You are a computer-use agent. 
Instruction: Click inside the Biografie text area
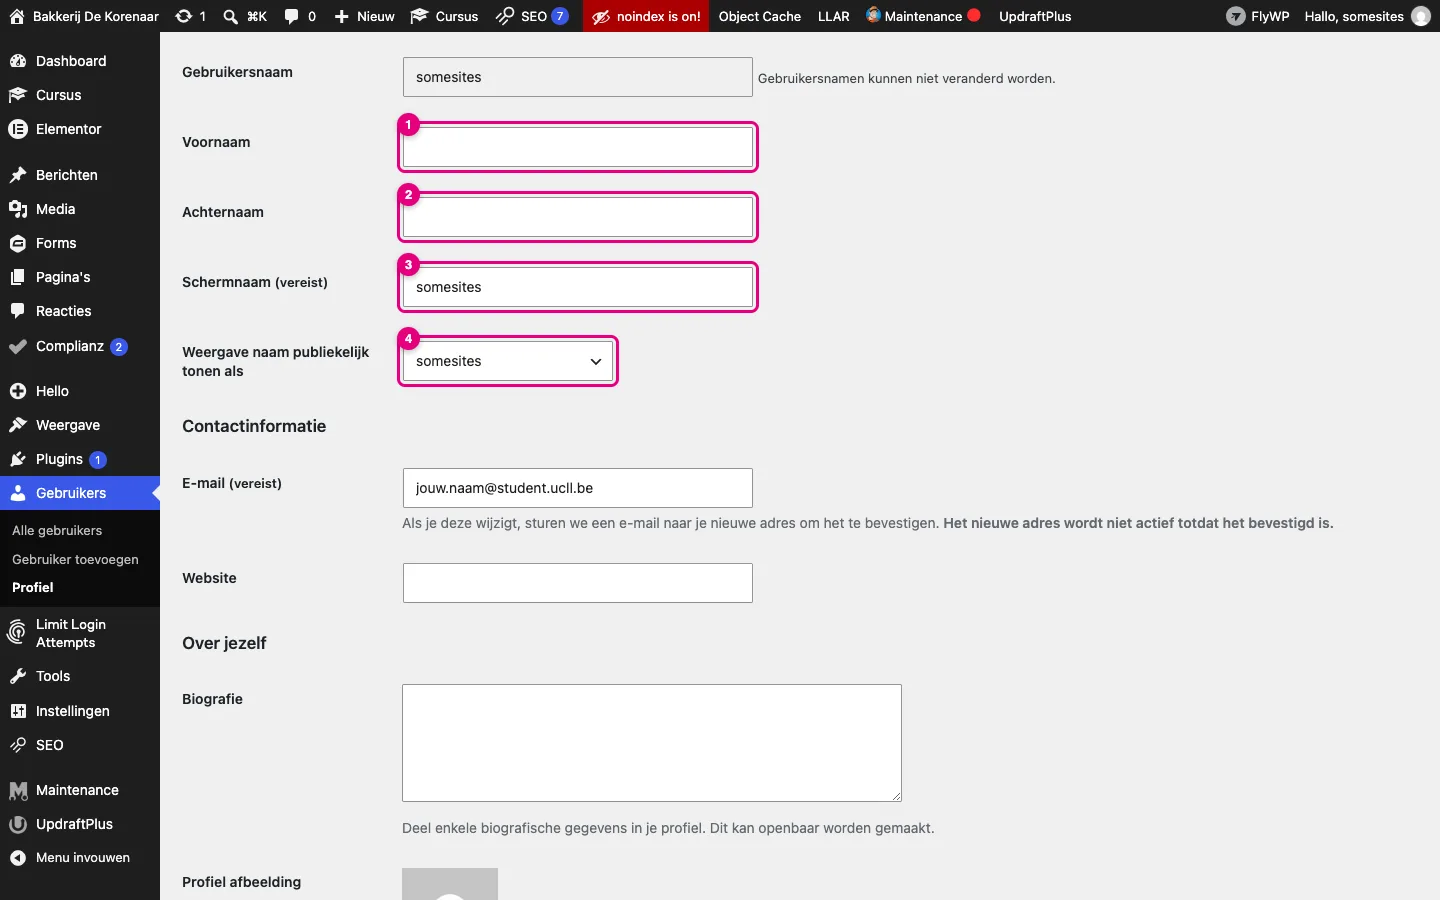(652, 743)
